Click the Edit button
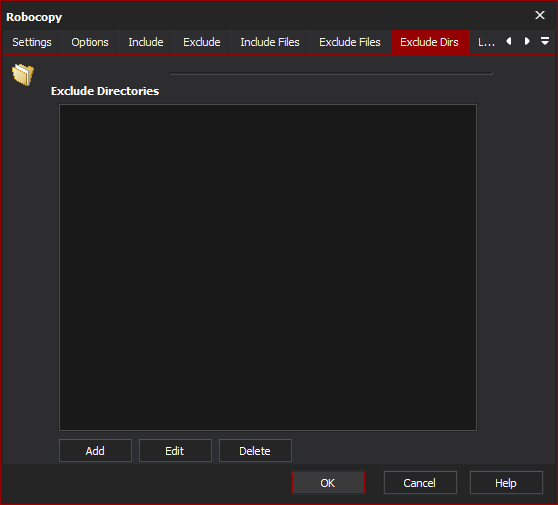The width and height of the screenshot is (558, 505). (x=175, y=451)
